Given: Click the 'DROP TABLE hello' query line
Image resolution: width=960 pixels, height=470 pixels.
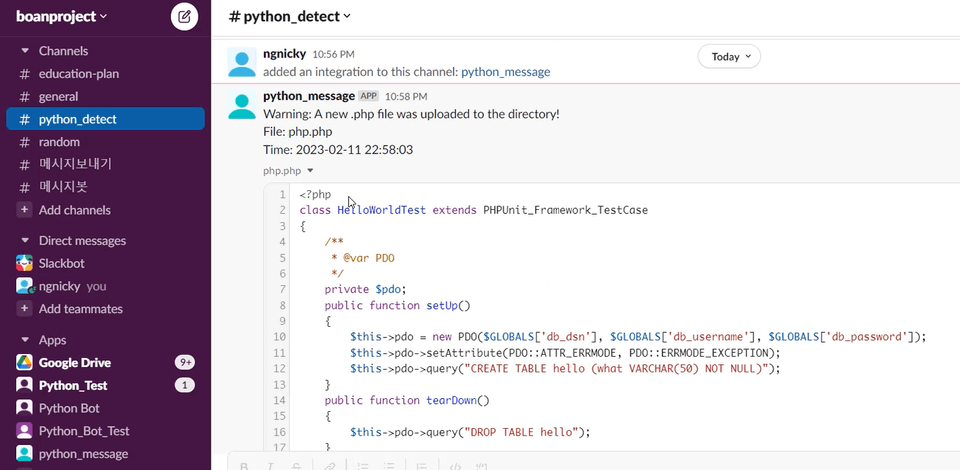Looking at the screenshot, I should point(470,432).
